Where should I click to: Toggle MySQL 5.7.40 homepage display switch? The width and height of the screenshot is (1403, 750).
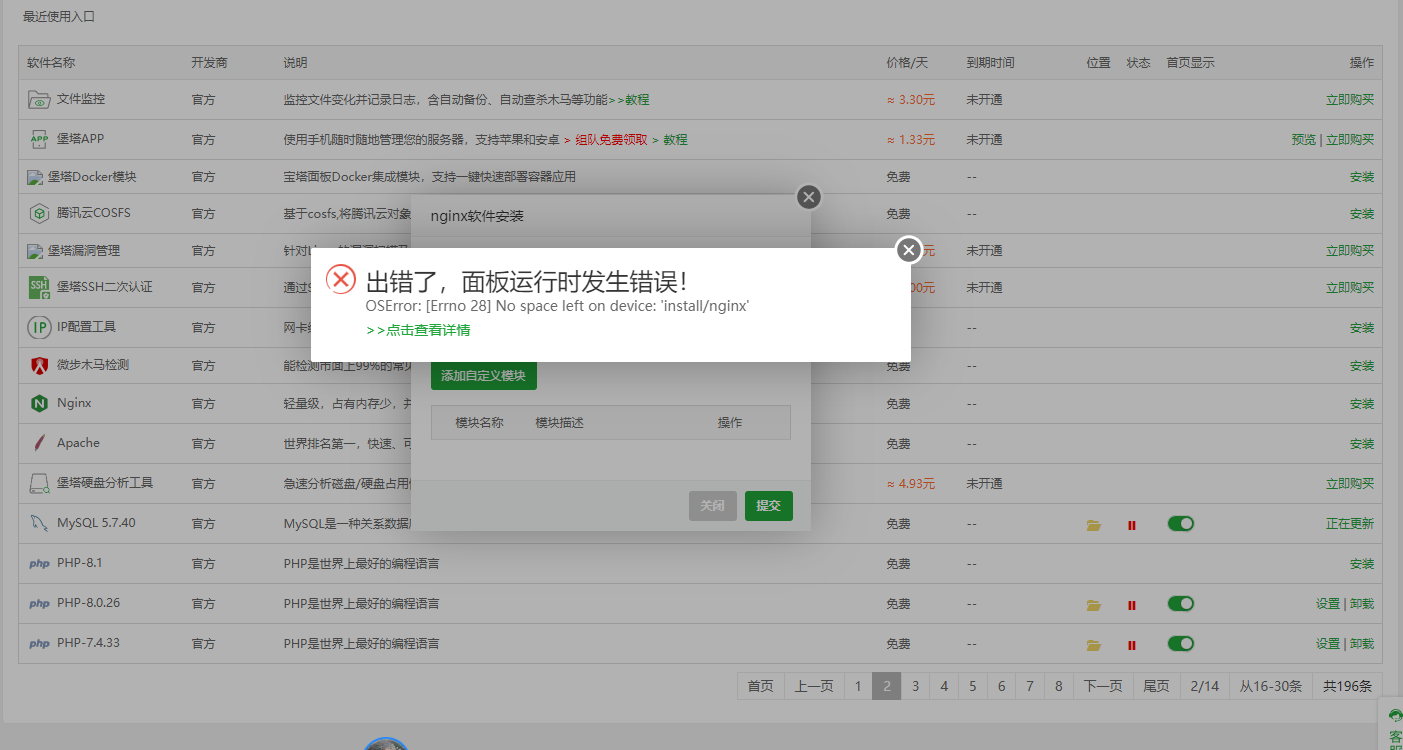tap(1181, 524)
